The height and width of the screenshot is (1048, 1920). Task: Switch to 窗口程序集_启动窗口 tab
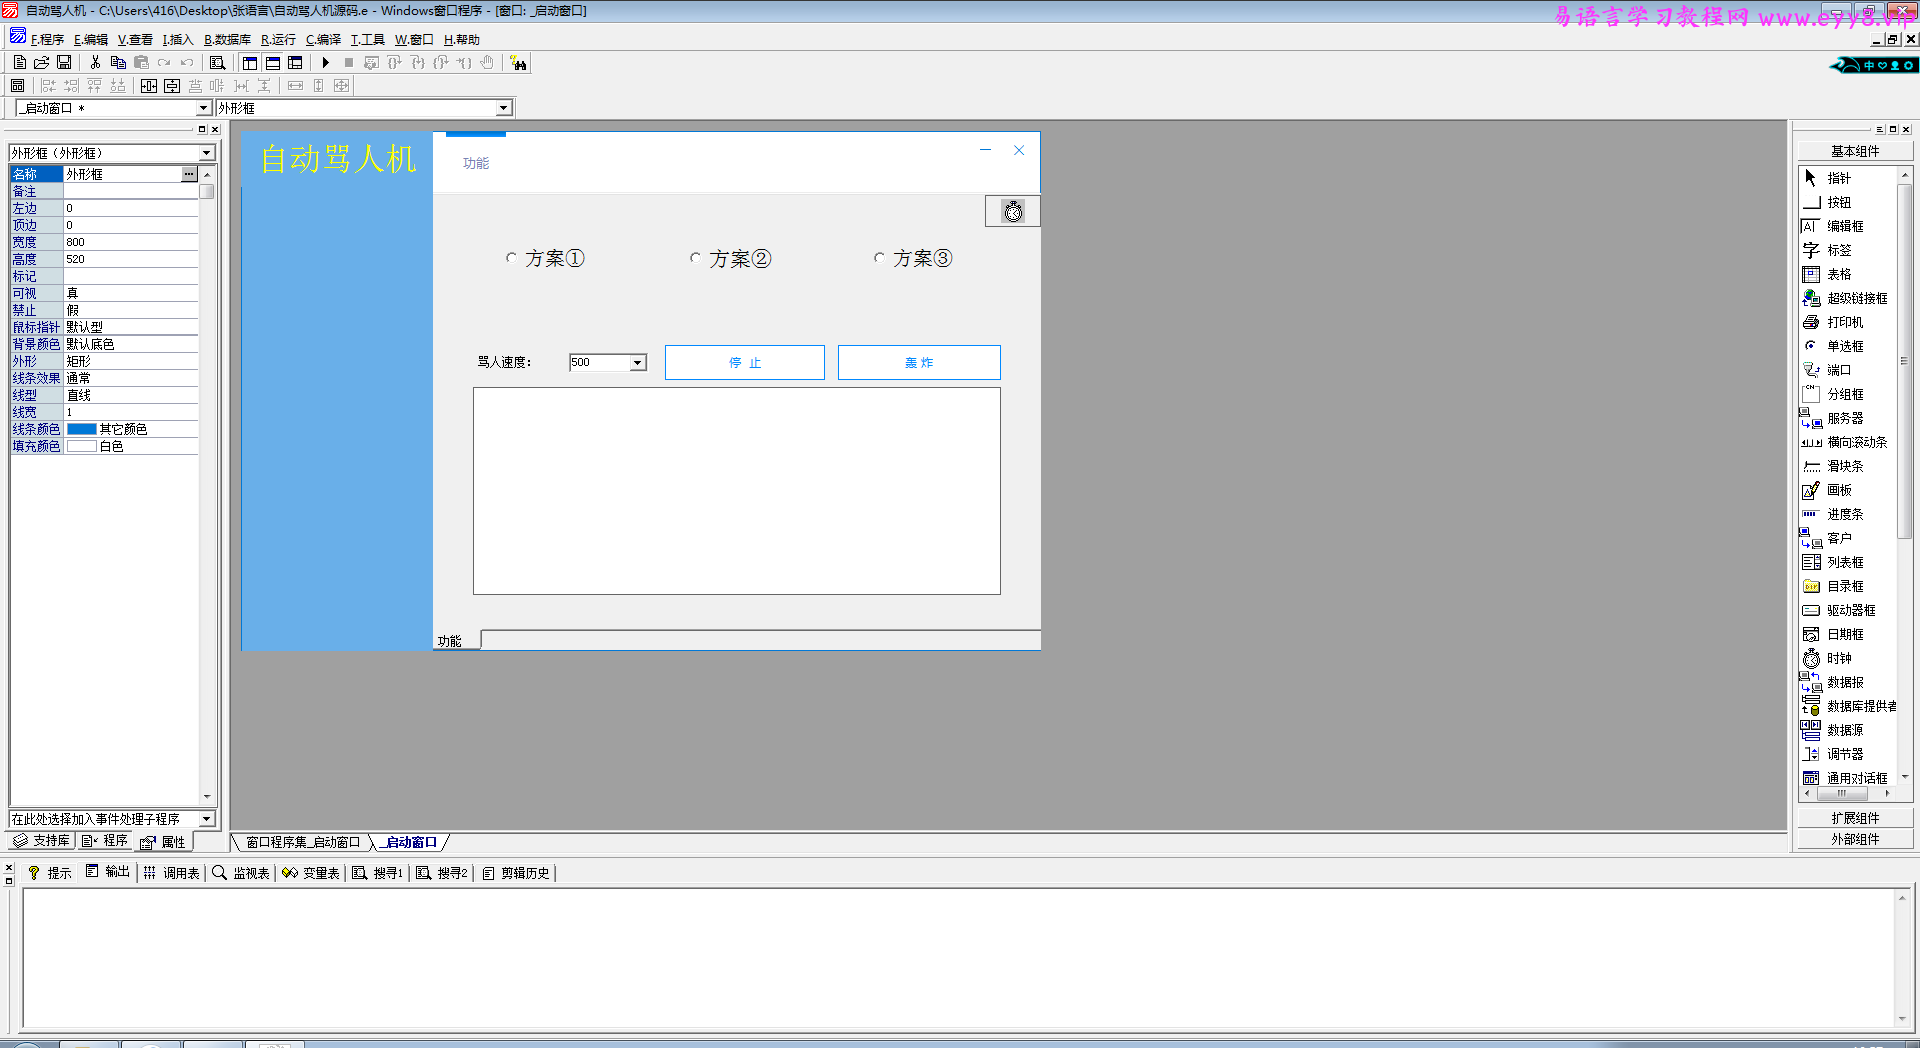[302, 843]
